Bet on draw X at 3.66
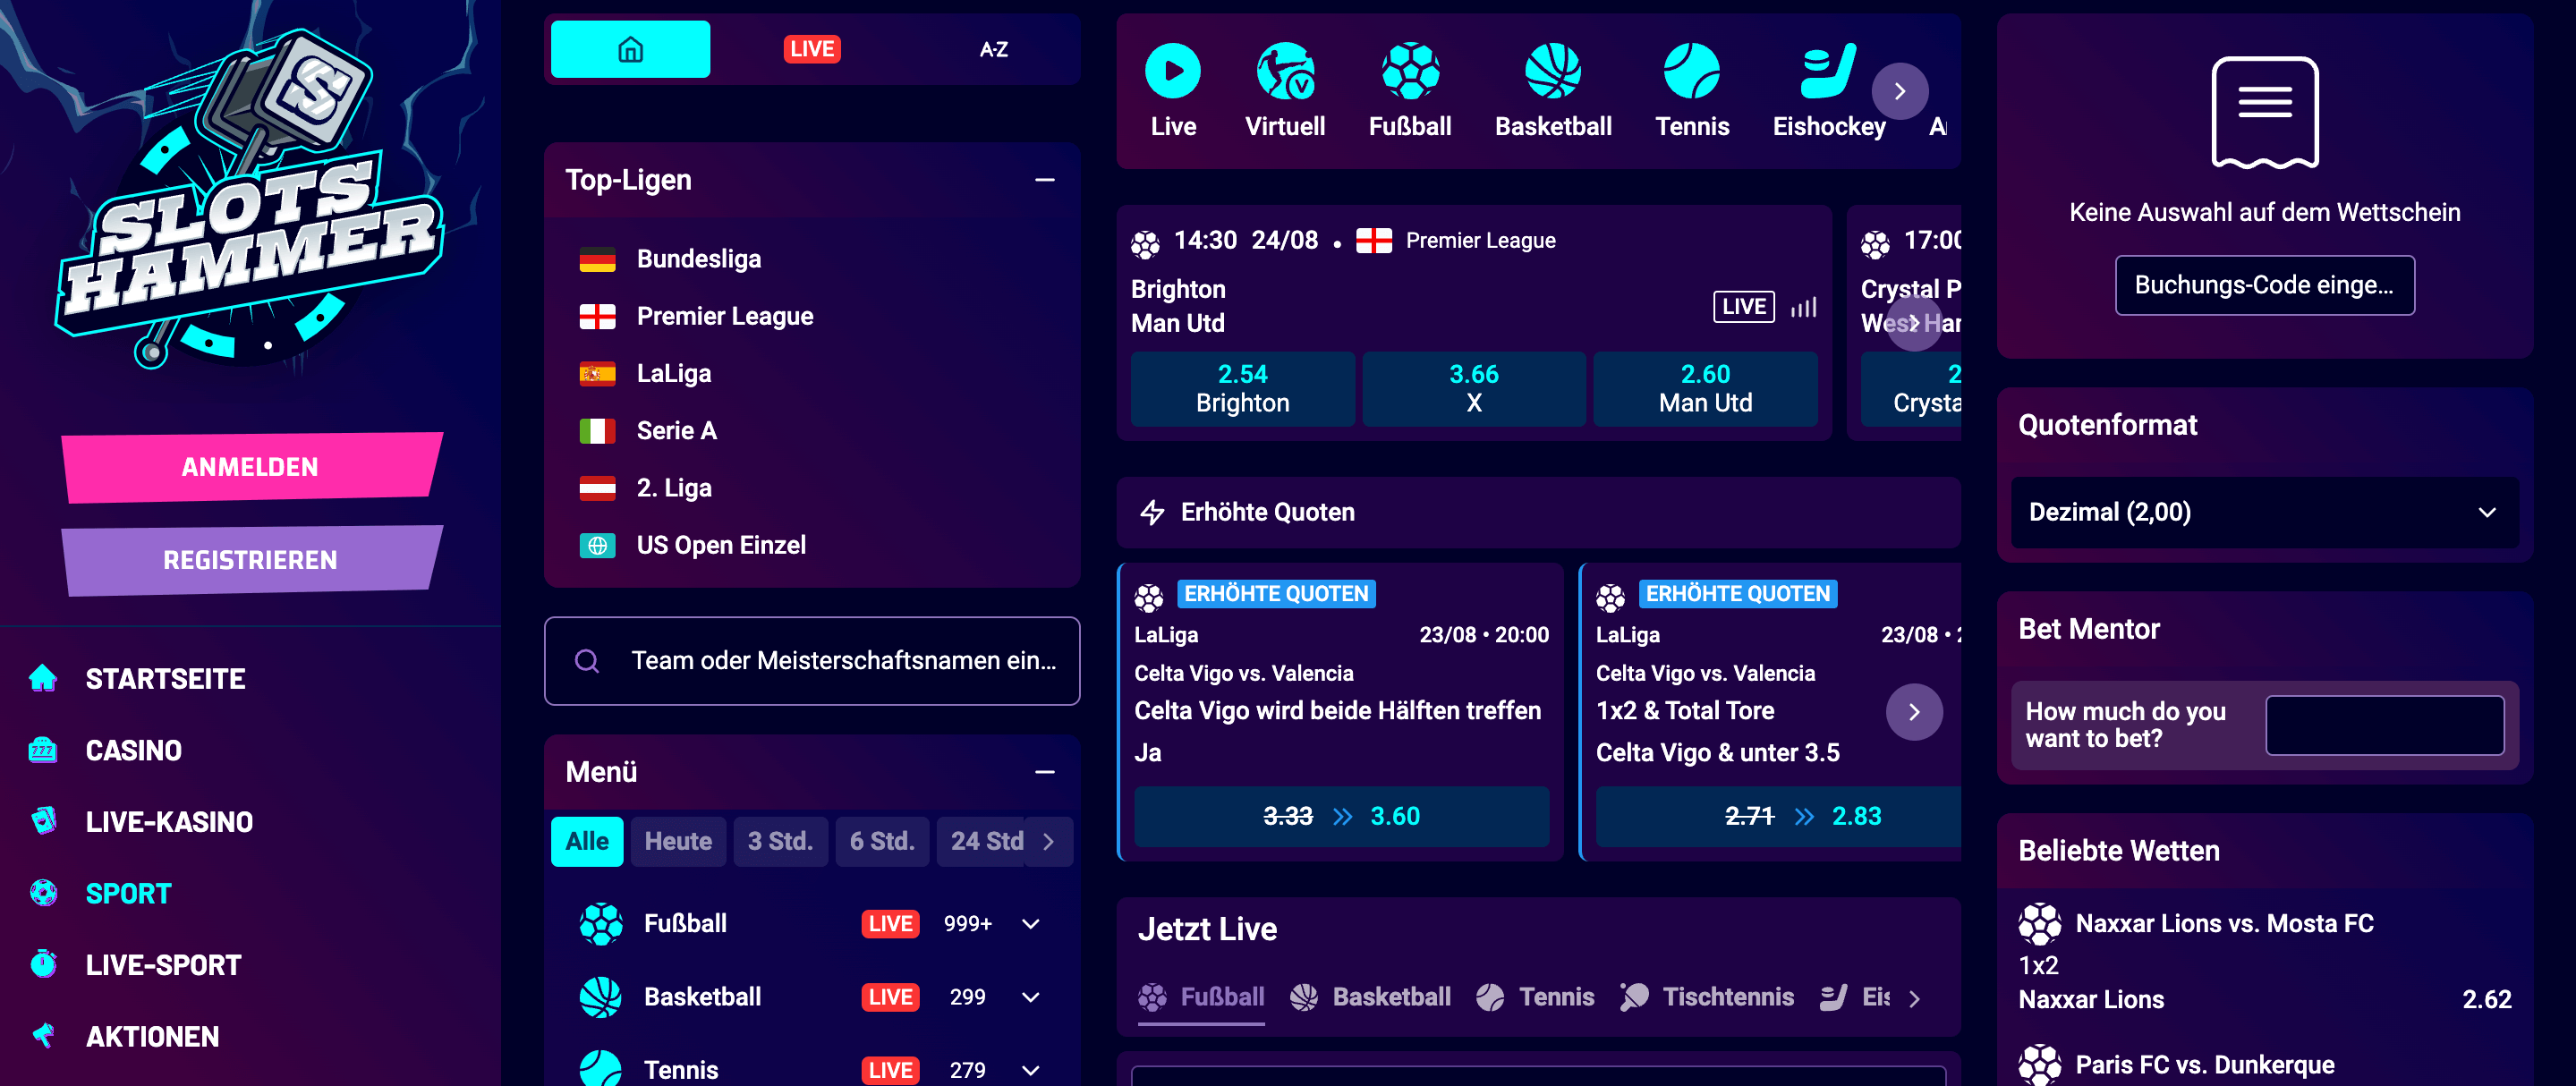This screenshot has height=1086, width=2576. point(1473,389)
